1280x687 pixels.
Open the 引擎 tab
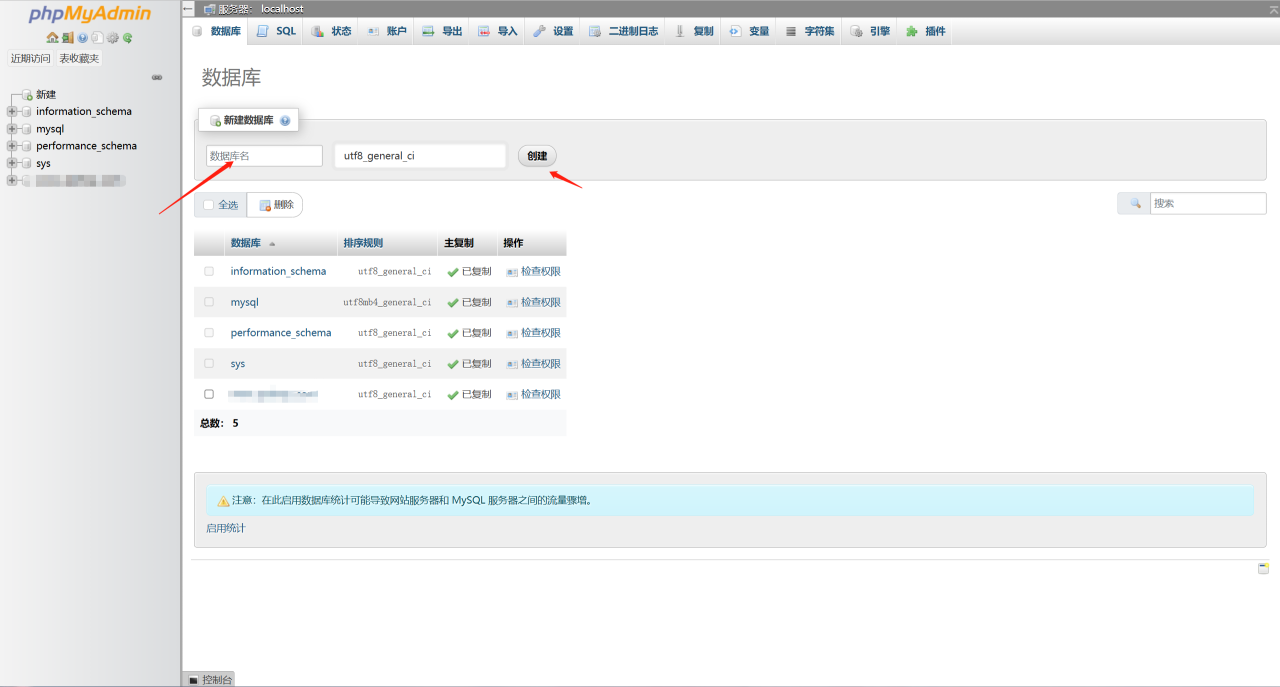[870, 31]
